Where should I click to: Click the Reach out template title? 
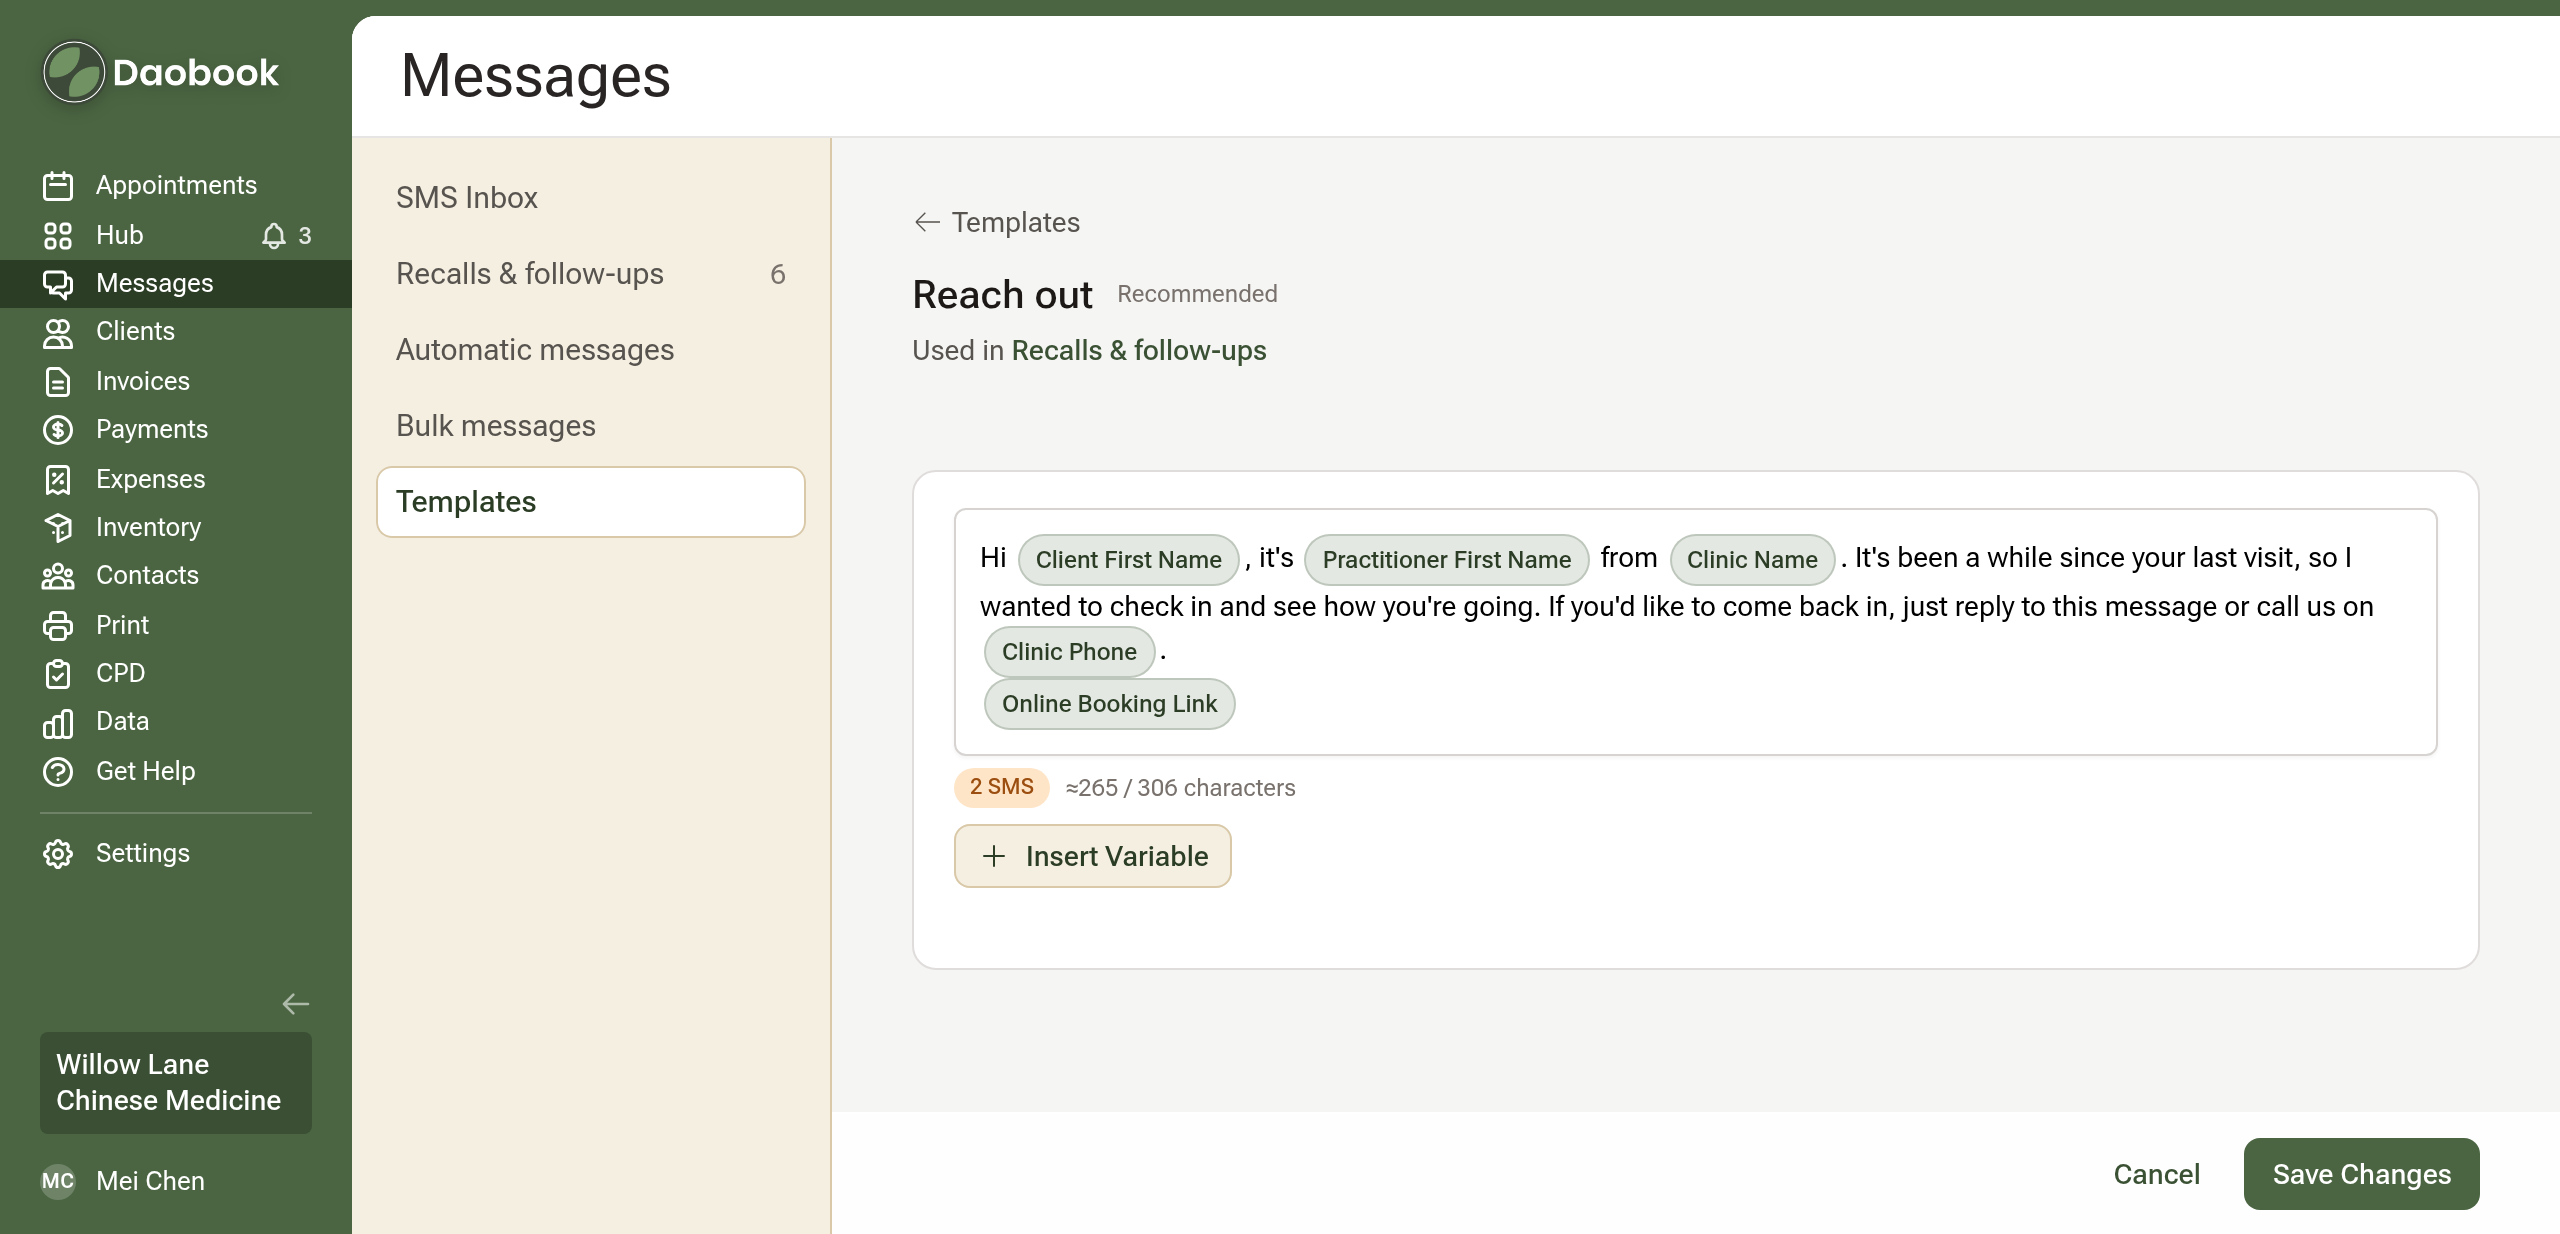1002,295
